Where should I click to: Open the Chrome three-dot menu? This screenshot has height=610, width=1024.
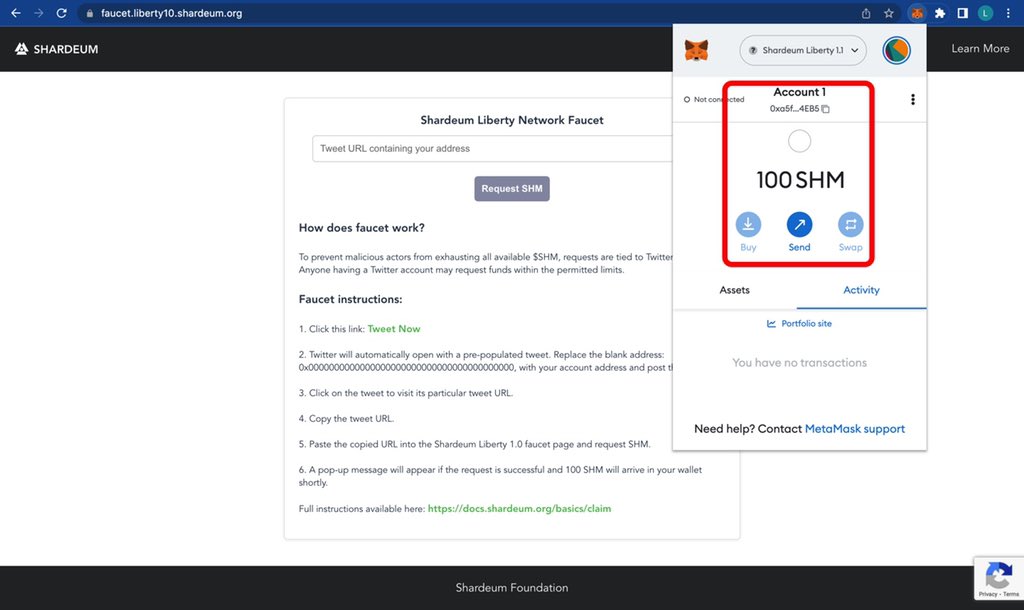coord(1008,13)
